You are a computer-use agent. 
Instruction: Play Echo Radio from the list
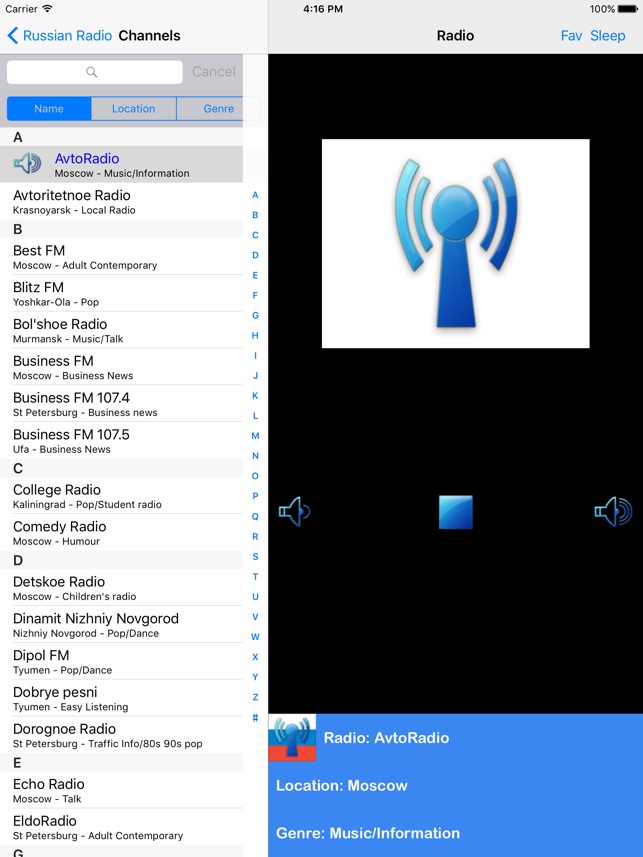[120, 790]
